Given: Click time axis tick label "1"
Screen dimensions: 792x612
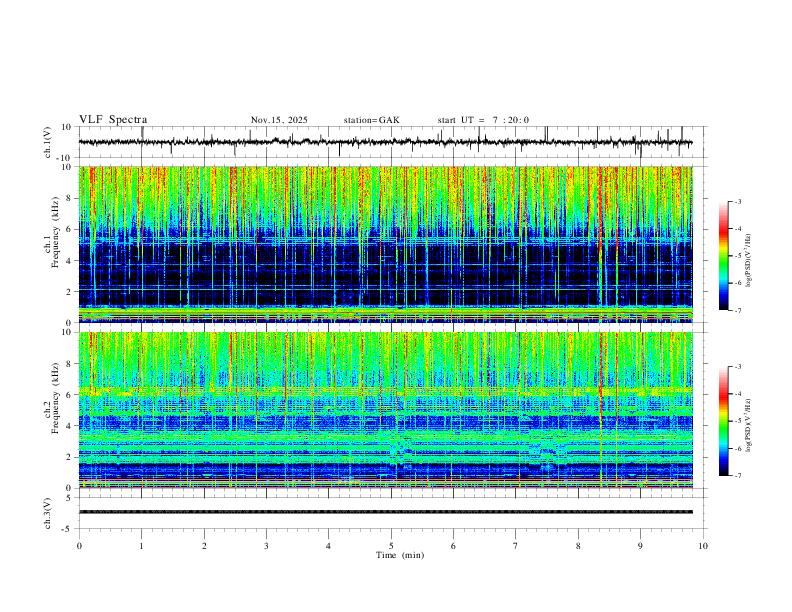Looking at the screenshot, I should (141, 546).
